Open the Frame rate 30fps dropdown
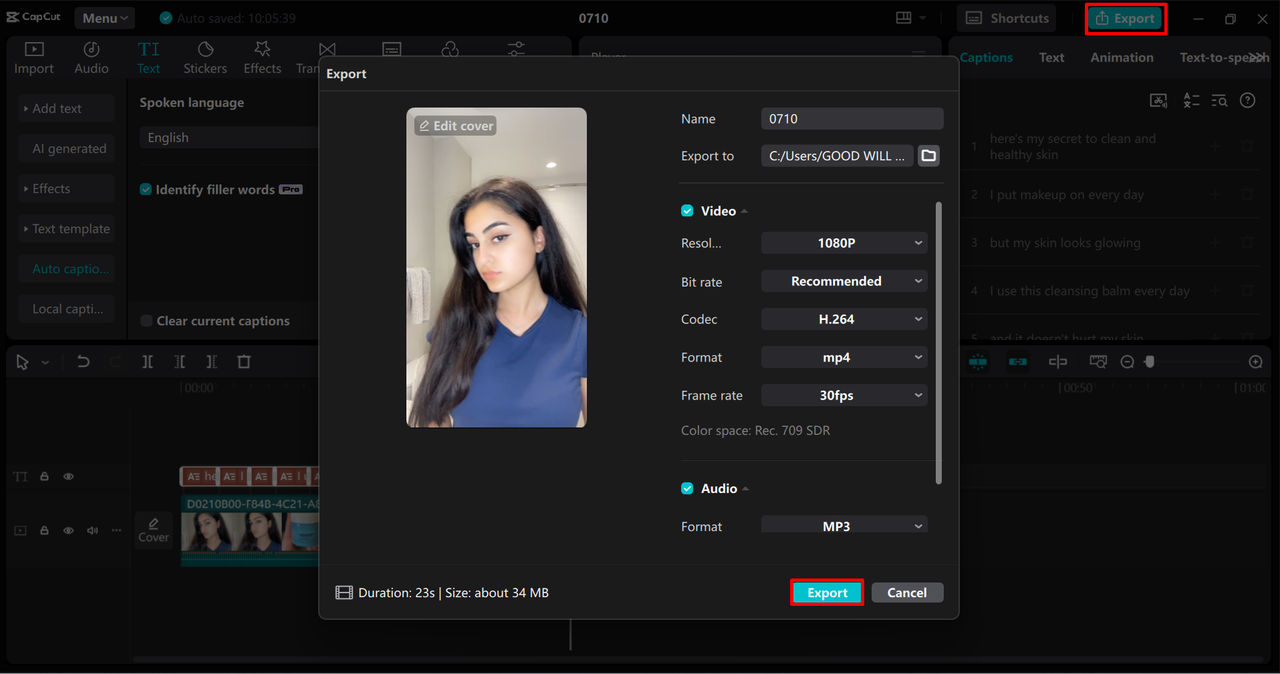Screen dimensions: 1280x674 844,396
